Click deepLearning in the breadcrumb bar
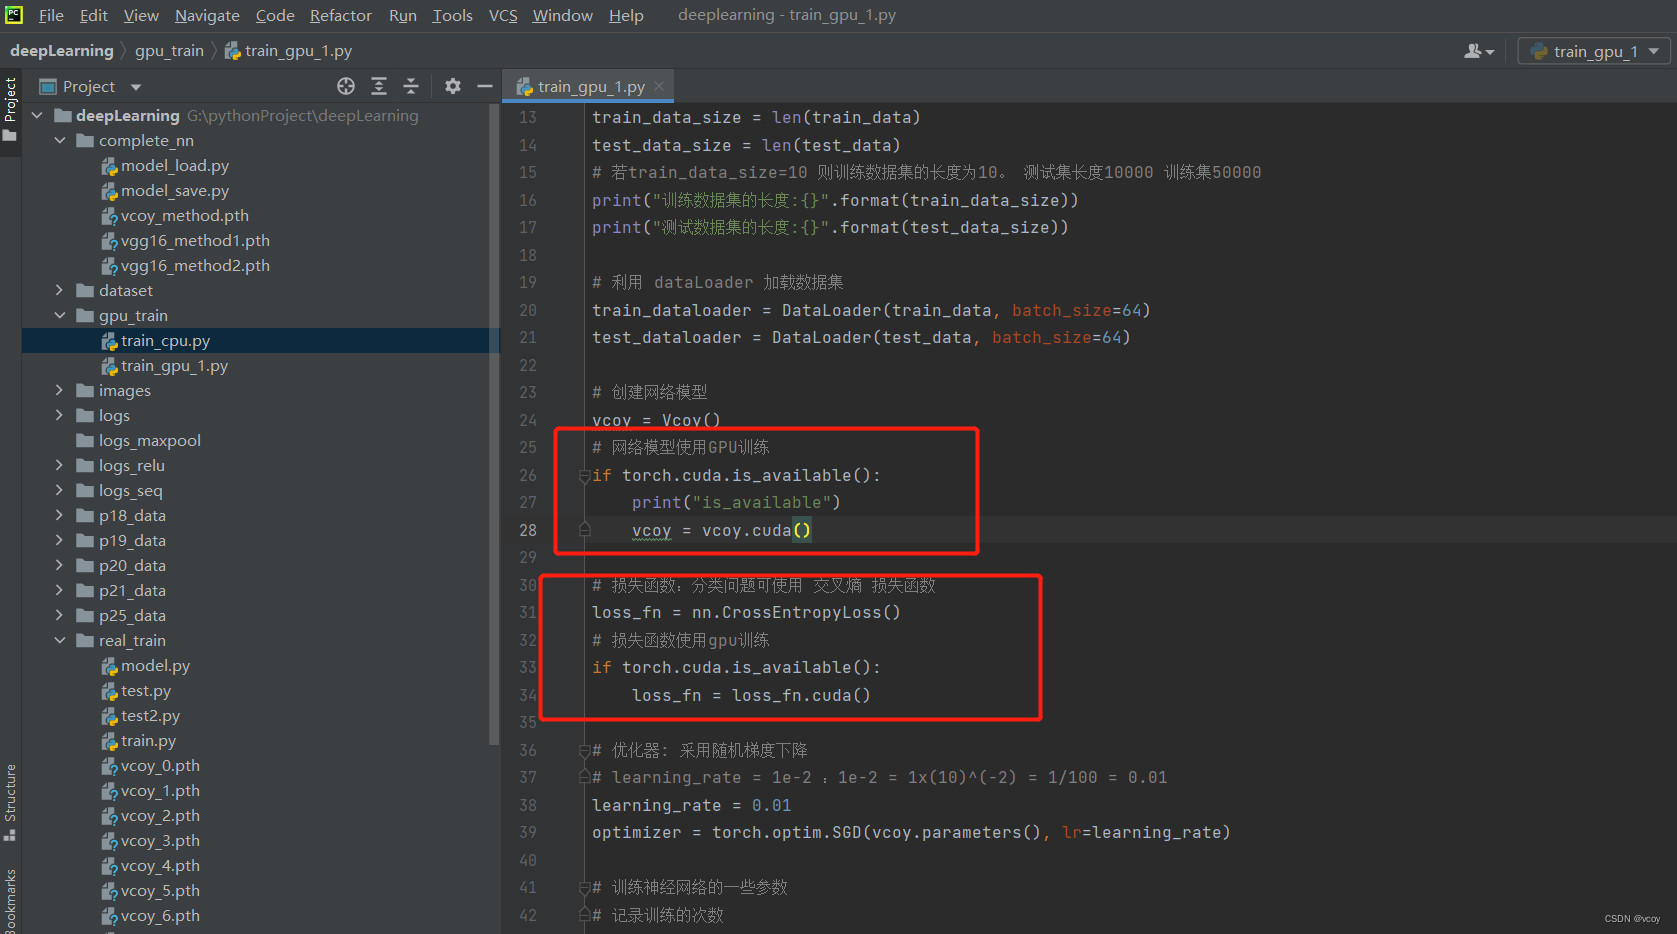This screenshot has height=934, width=1677. (x=62, y=50)
